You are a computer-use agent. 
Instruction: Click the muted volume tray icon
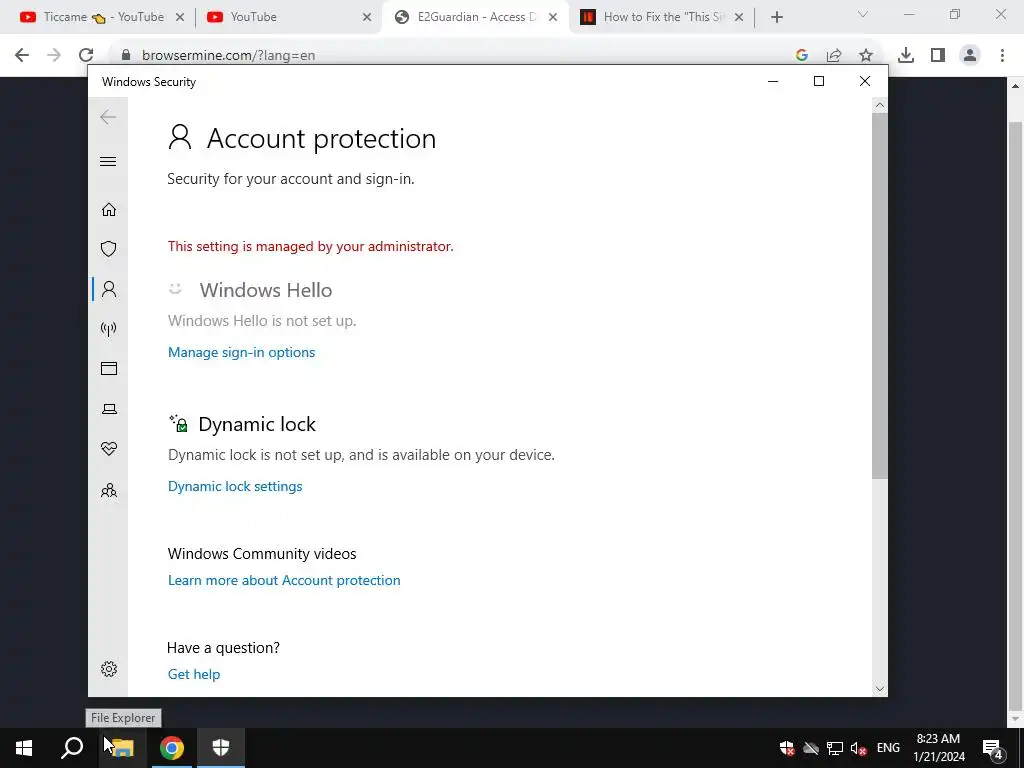pyautogui.click(x=858, y=748)
